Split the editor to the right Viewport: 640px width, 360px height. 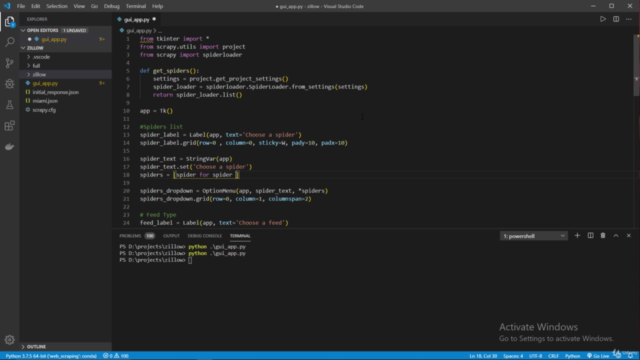click(616, 19)
